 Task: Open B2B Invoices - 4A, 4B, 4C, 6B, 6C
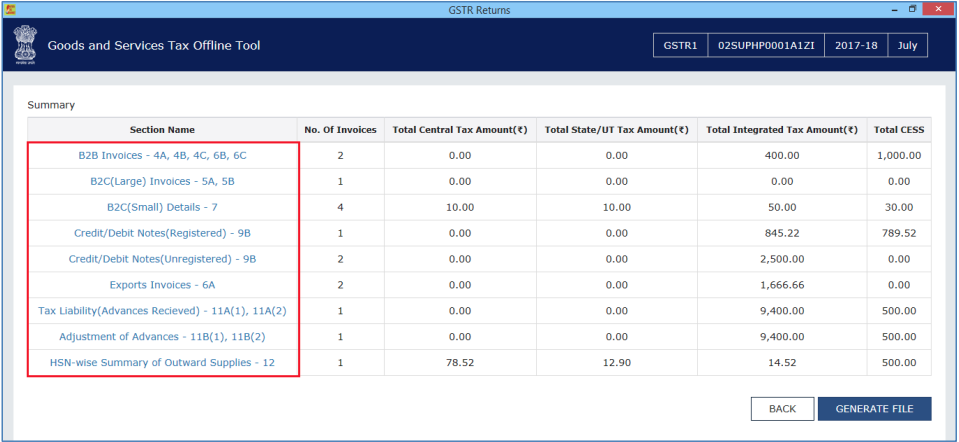pos(162,156)
